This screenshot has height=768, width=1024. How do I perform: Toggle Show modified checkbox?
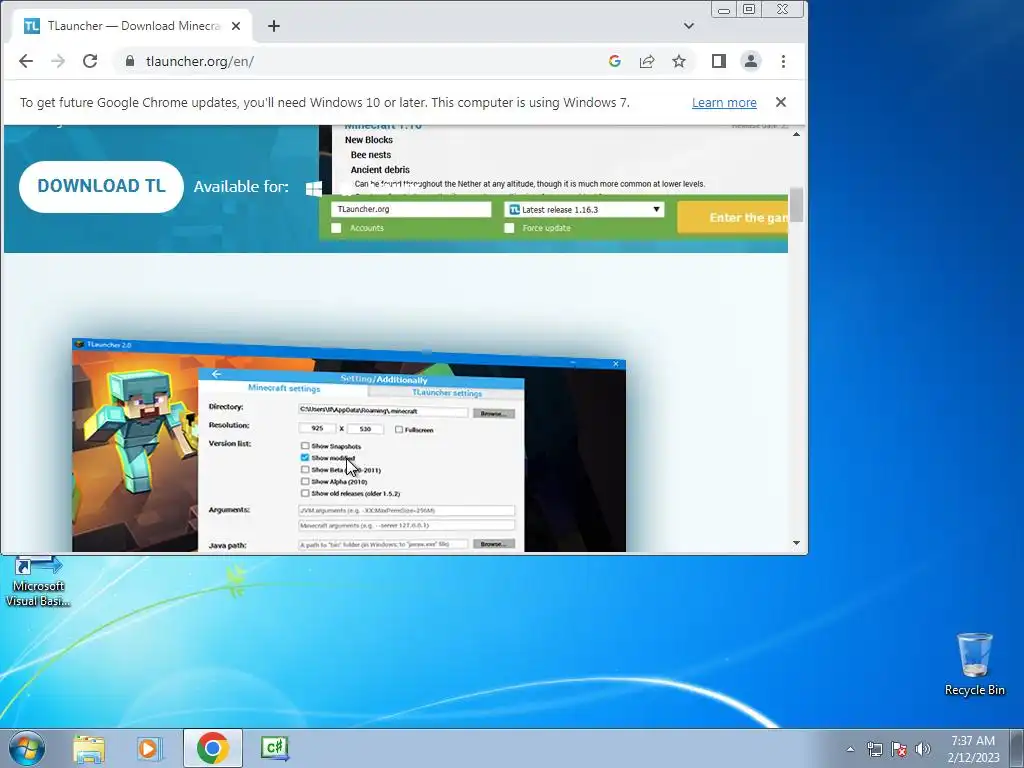(305, 458)
